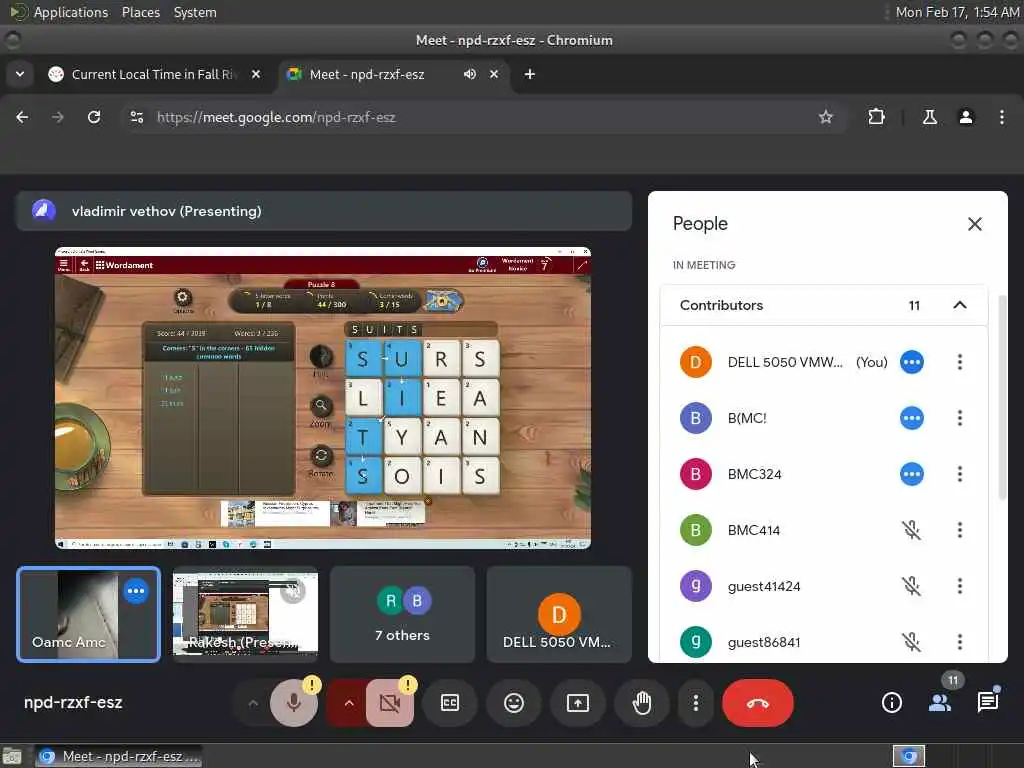Open more actions for guest41424
This screenshot has height=768, width=1024.
(x=959, y=586)
